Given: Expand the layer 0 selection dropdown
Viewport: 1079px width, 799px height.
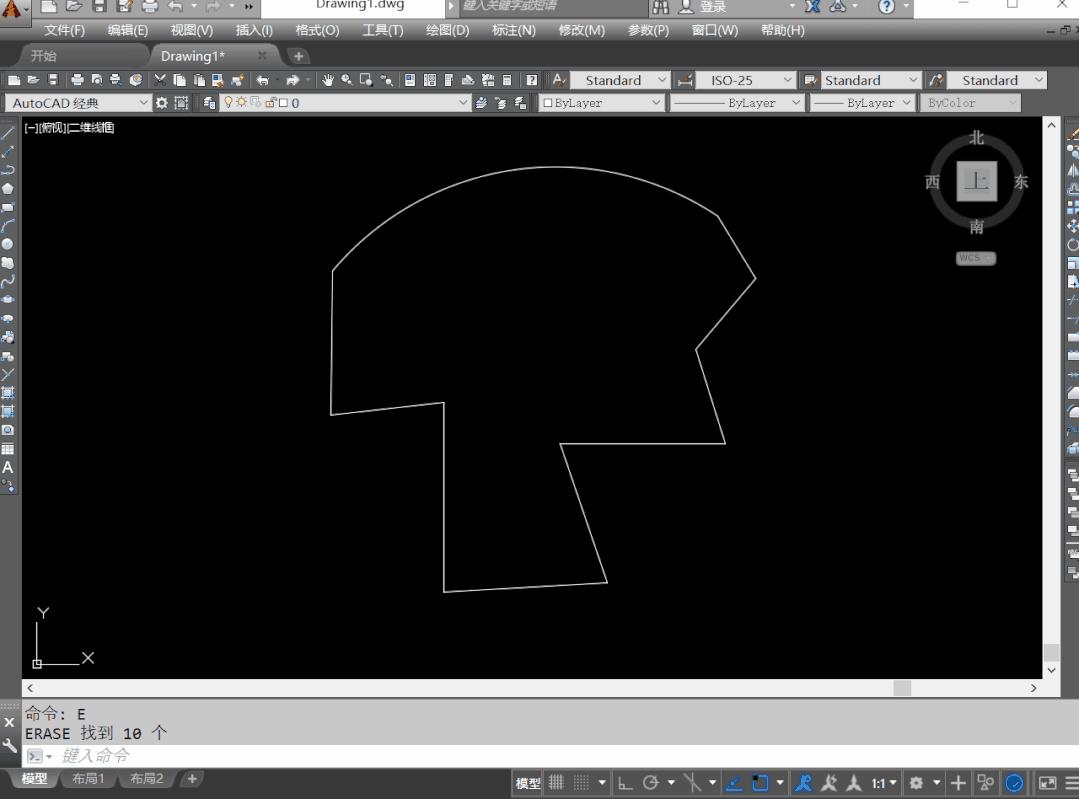Looking at the screenshot, I should (x=463, y=103).
